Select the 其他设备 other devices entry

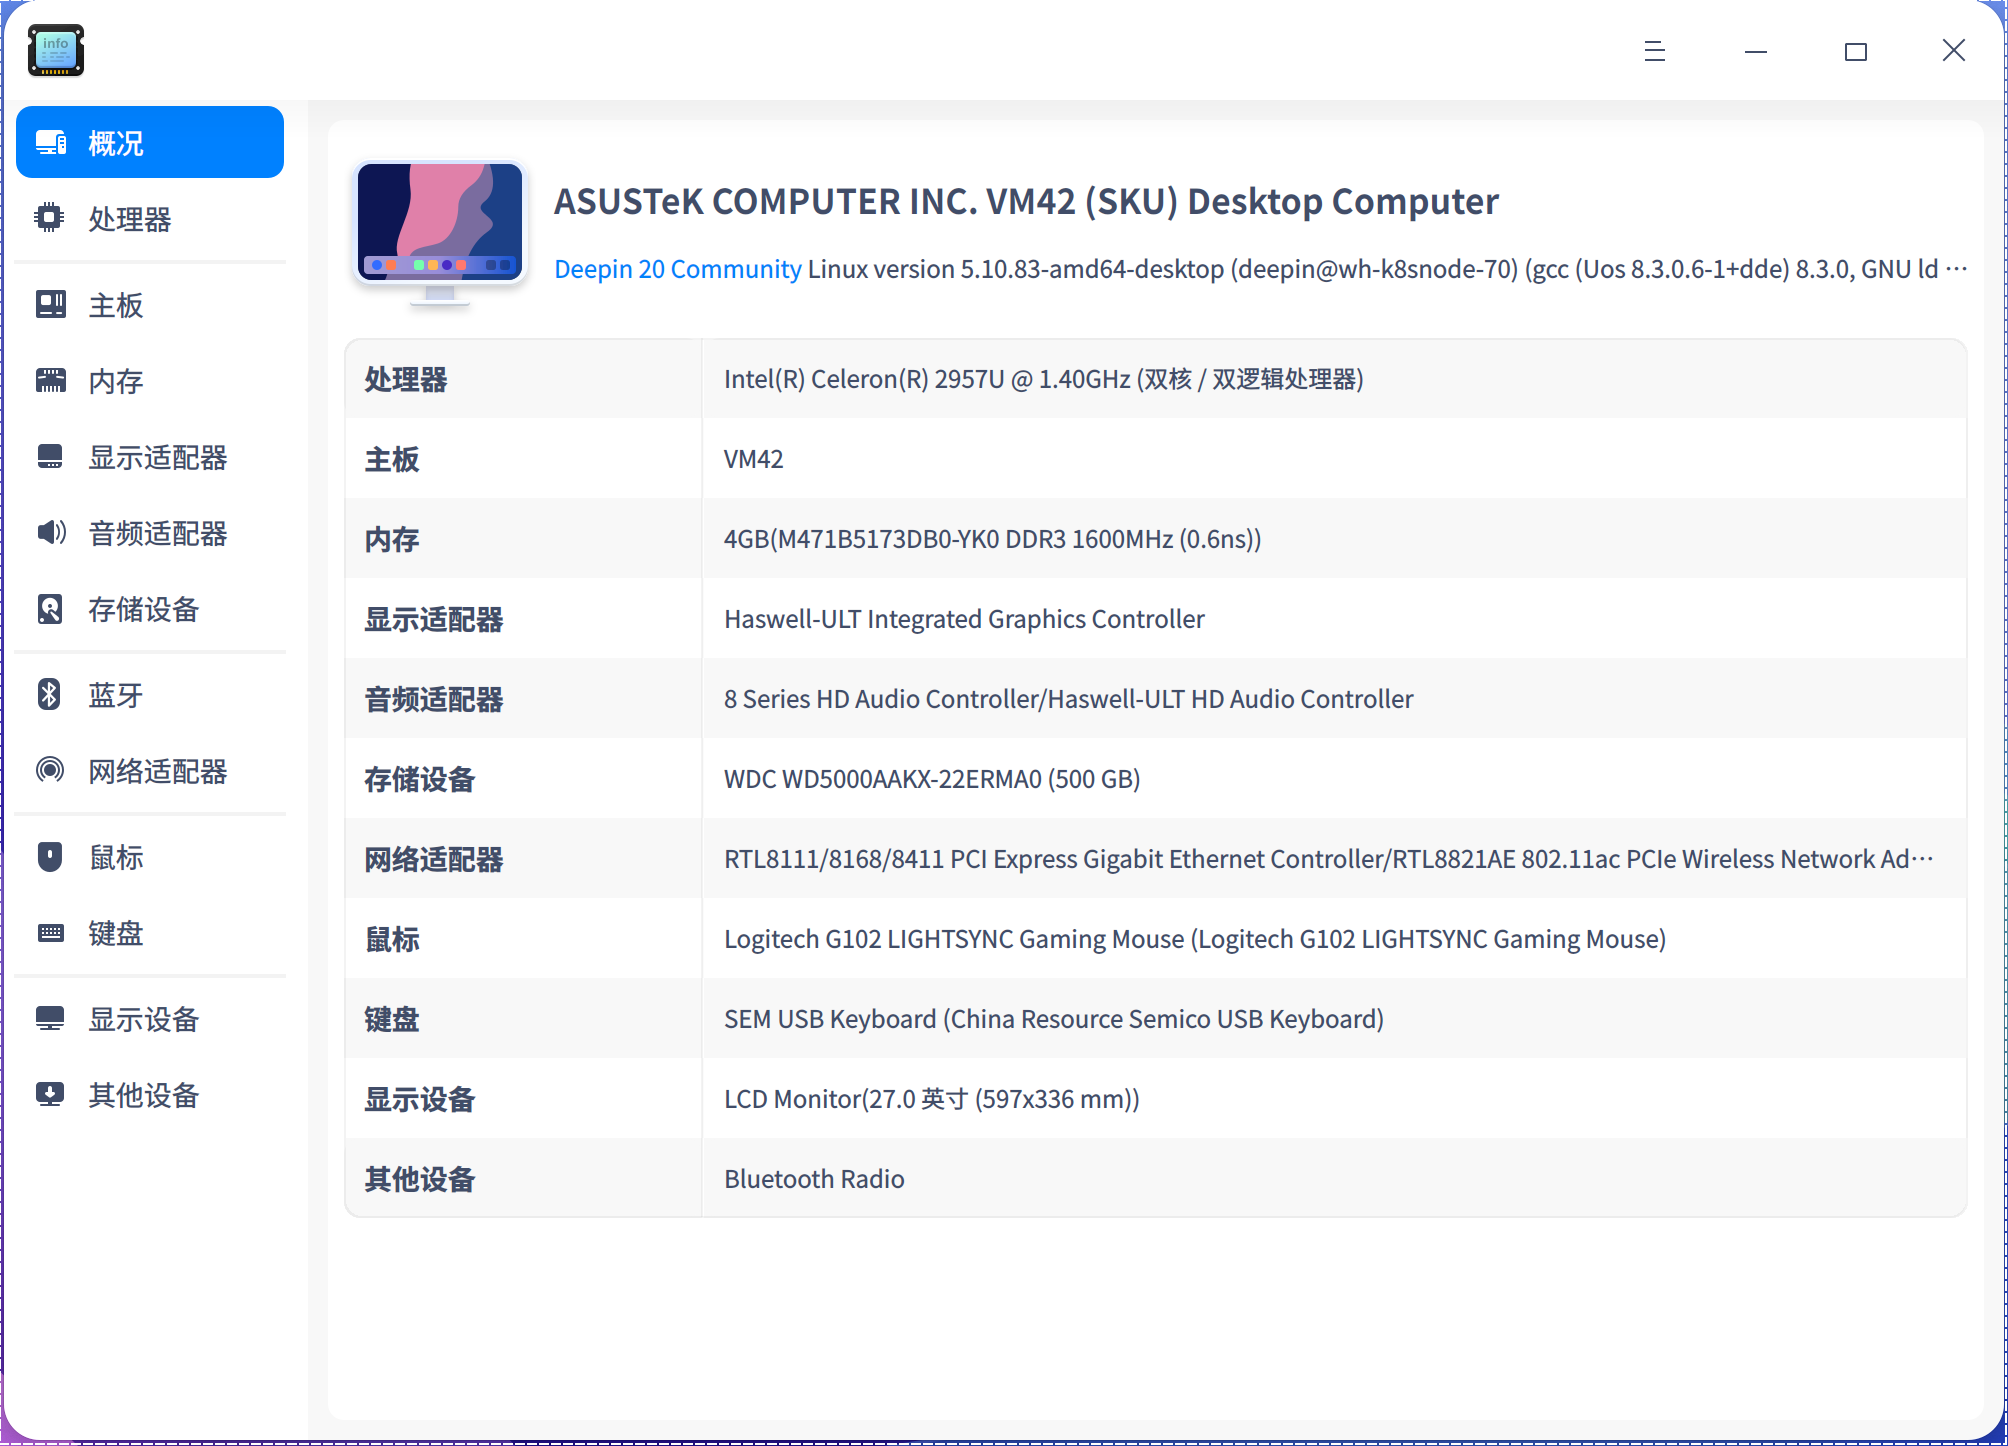(142, 1095)
